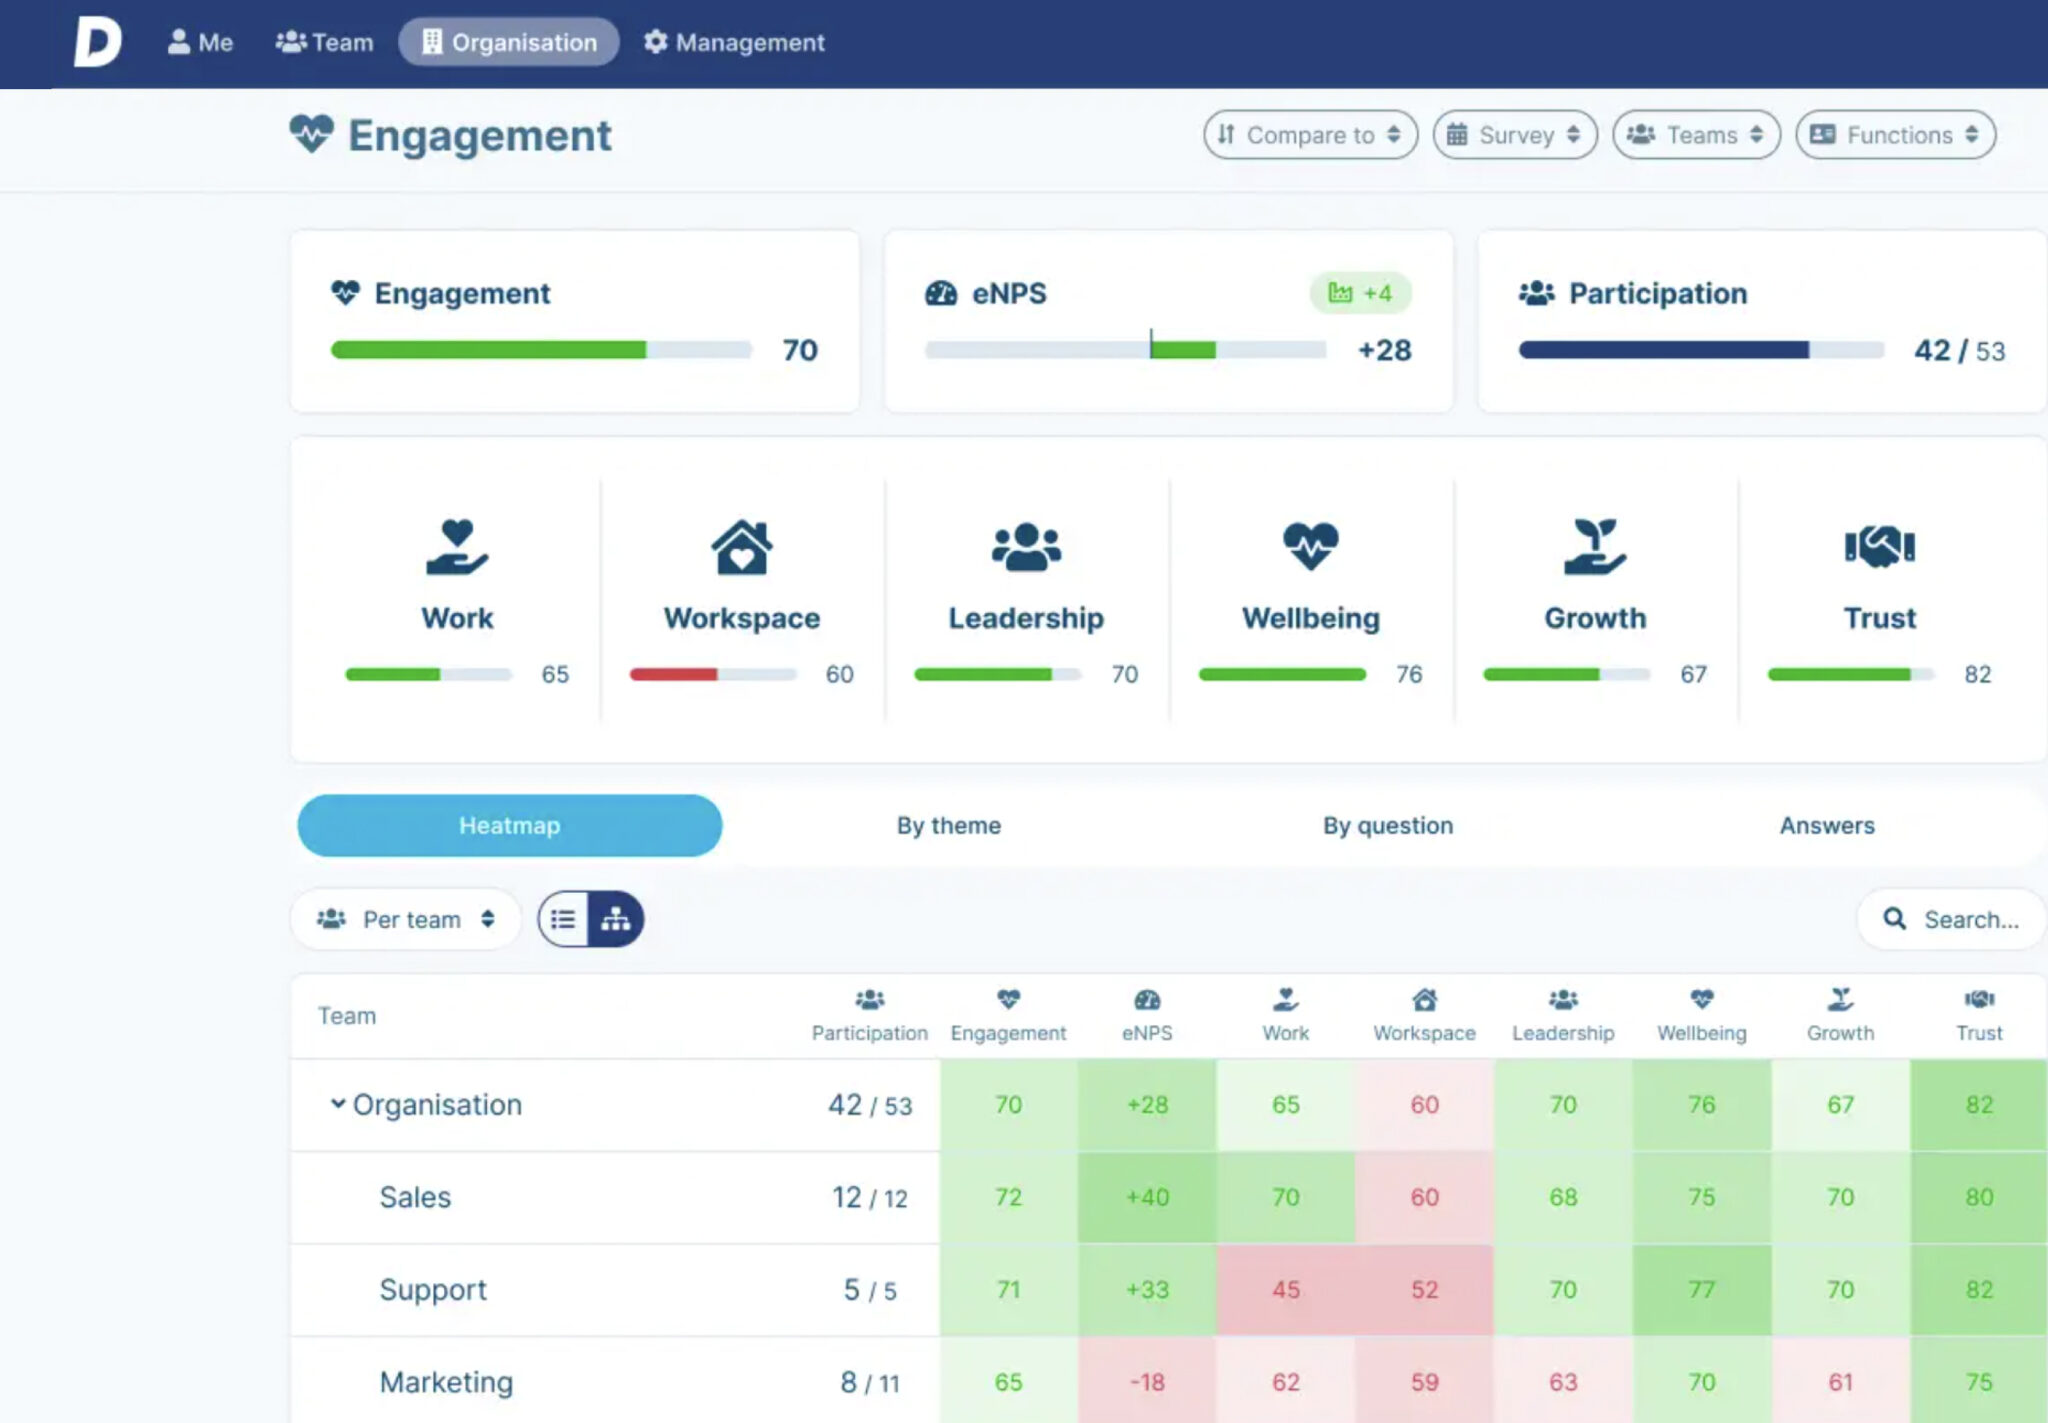Click the Search field in heatmap
Image resolution: width=2048 pixels, height=1423 pixels.
click(1952, 919)
